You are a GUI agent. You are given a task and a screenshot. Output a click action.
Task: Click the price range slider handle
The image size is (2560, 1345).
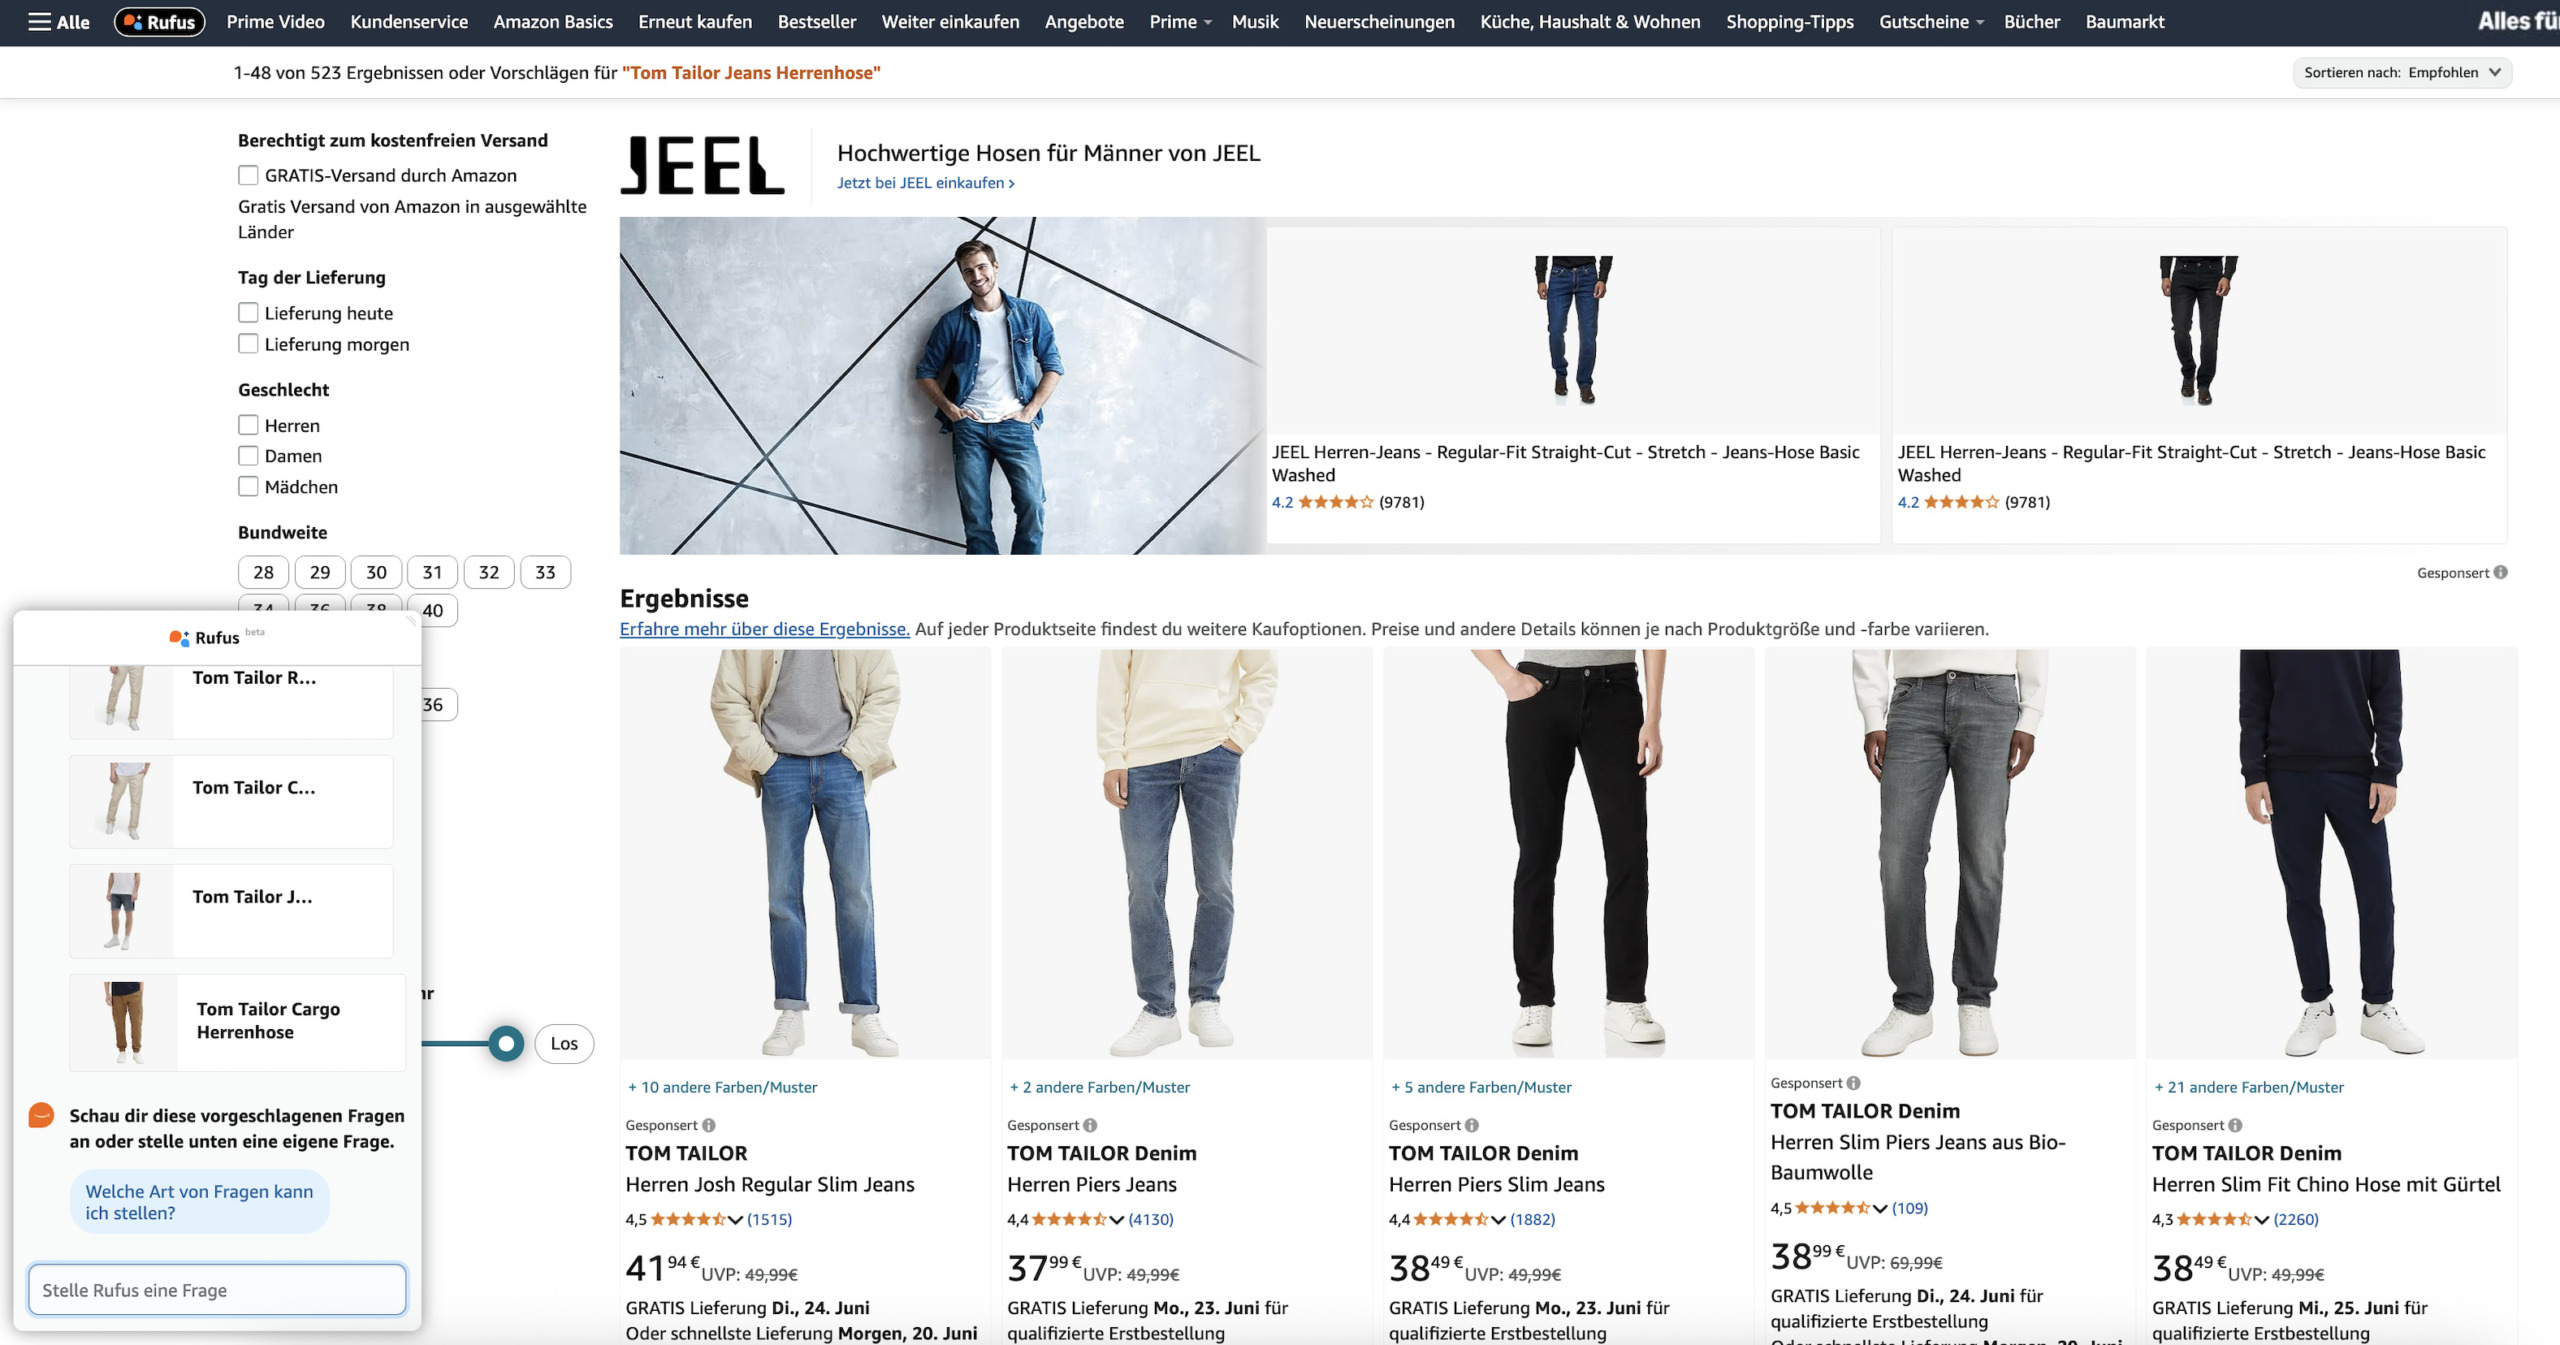click(506, 1044)
